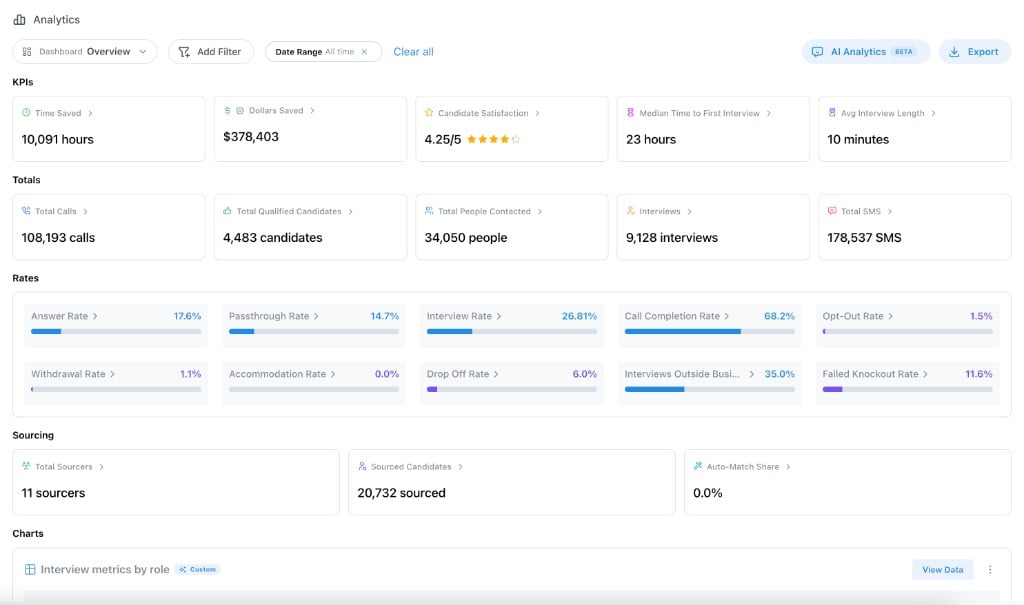
Task: Click the Clear all link
Action: click(413, 52)
